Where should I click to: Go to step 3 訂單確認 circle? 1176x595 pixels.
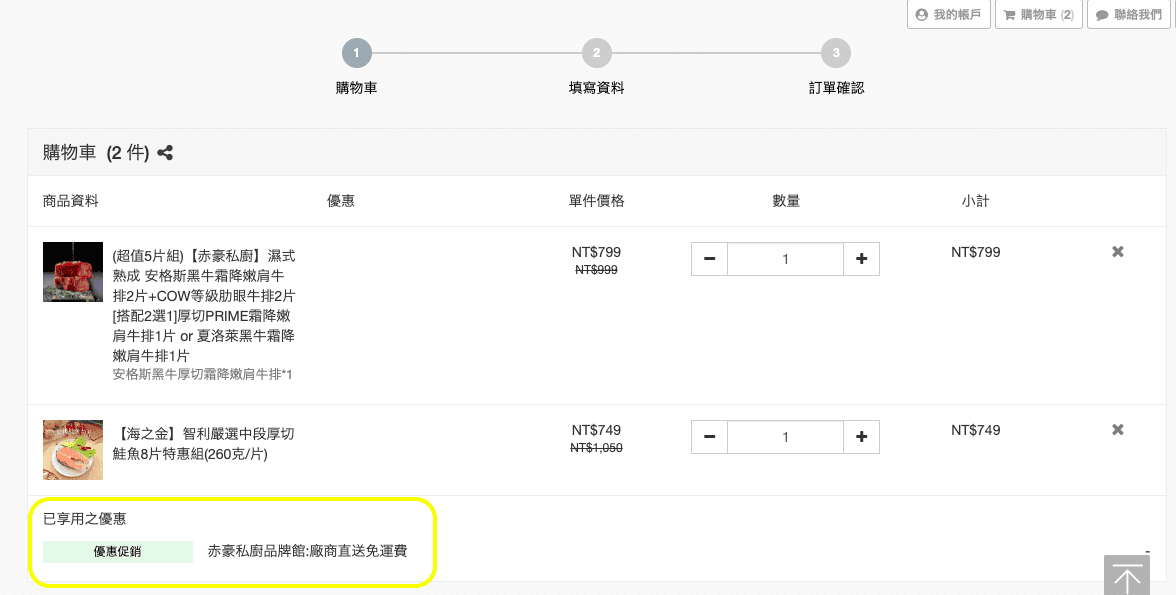(x=835, y=53)
